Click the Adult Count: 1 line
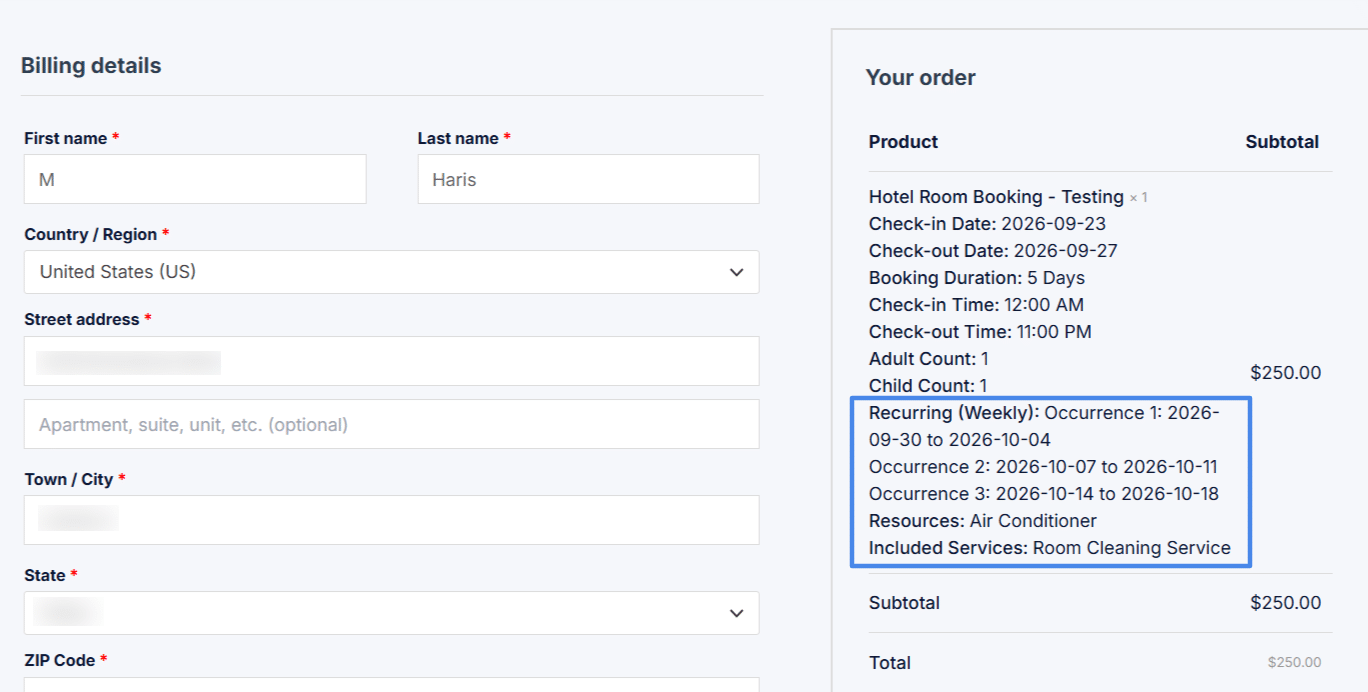The width and height of the screenshot is (1368, 692). [x=929, y=359]
